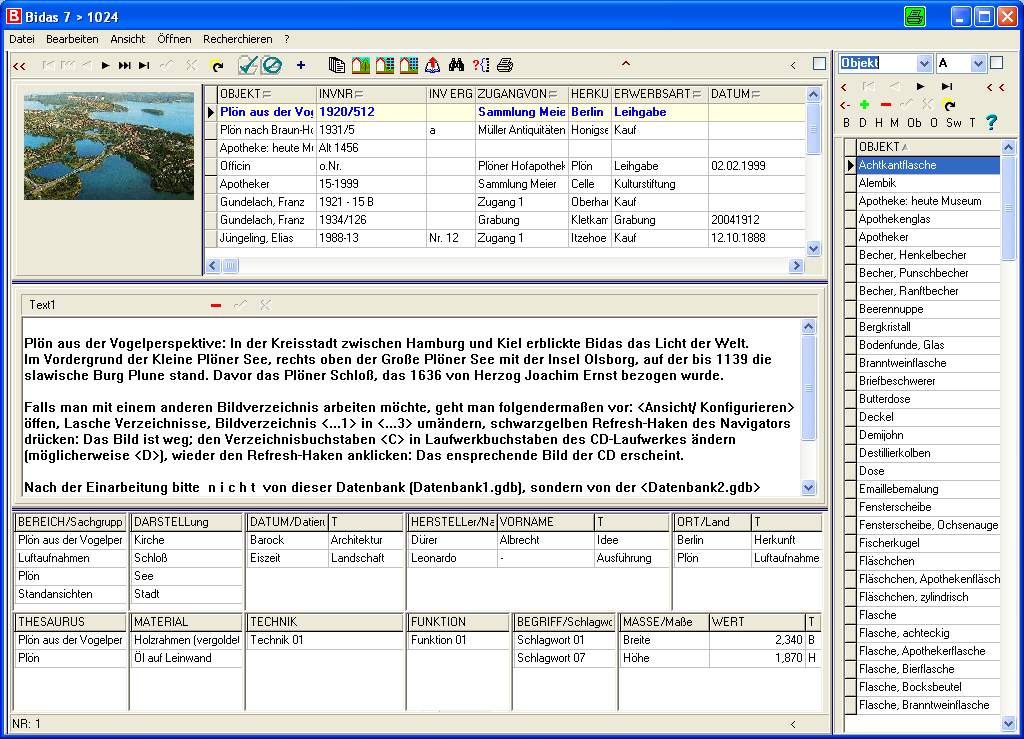Tick the checkbox at main toolbar's right end
1024x739 pixels.
click(819, 63)
